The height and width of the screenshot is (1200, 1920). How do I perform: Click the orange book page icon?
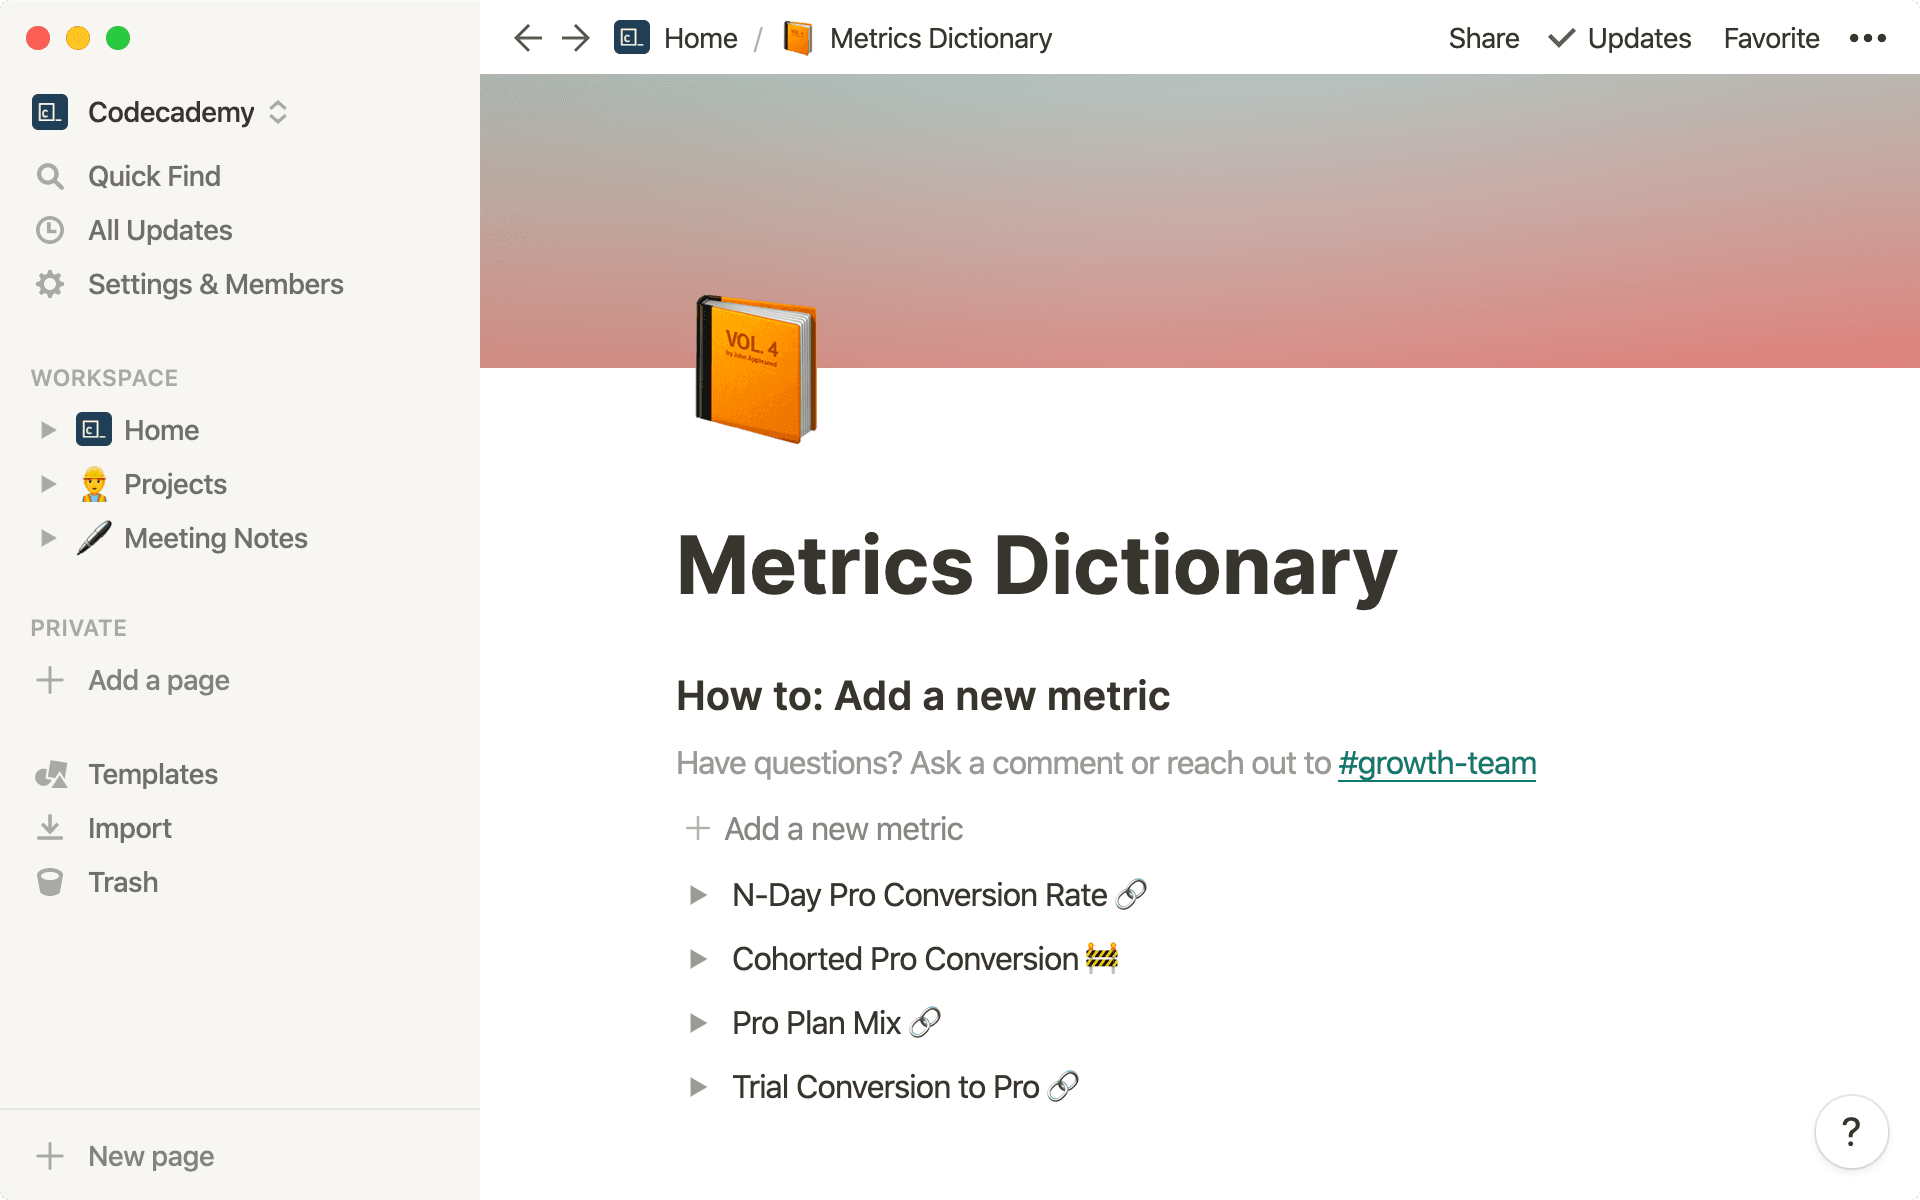[x=756, y=369]
